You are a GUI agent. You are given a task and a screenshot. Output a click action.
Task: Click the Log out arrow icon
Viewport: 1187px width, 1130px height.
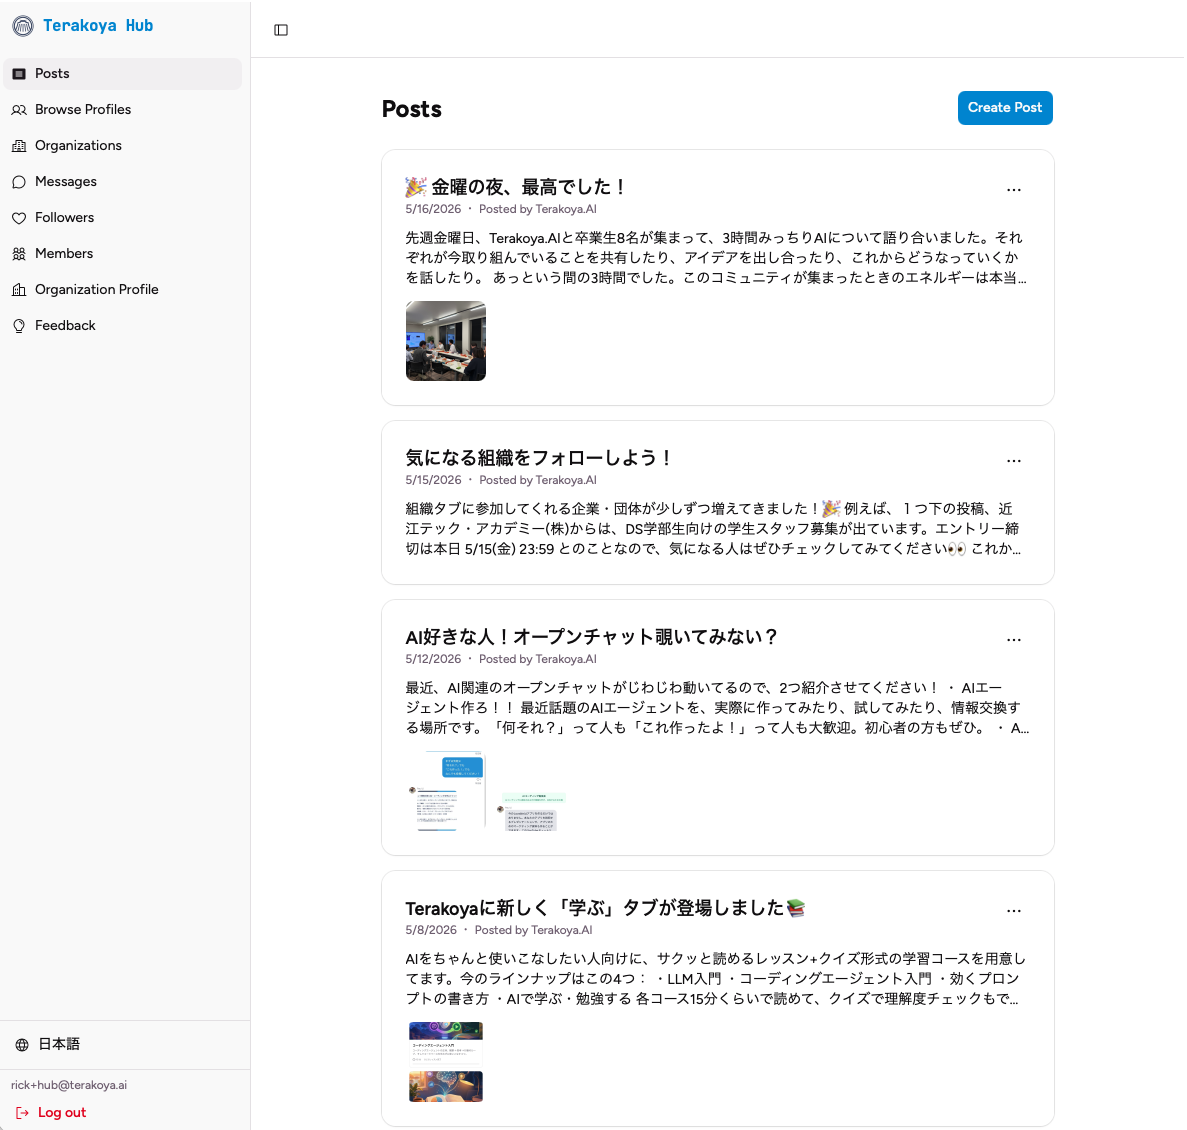point(23,1113)
